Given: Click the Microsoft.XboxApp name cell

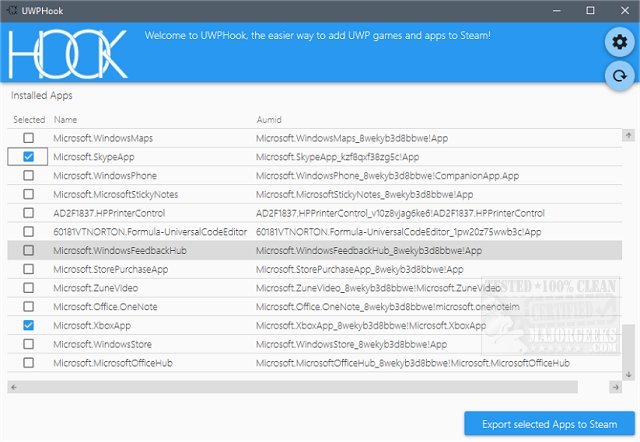Looking at the screenshot, I should pos(92,325).
